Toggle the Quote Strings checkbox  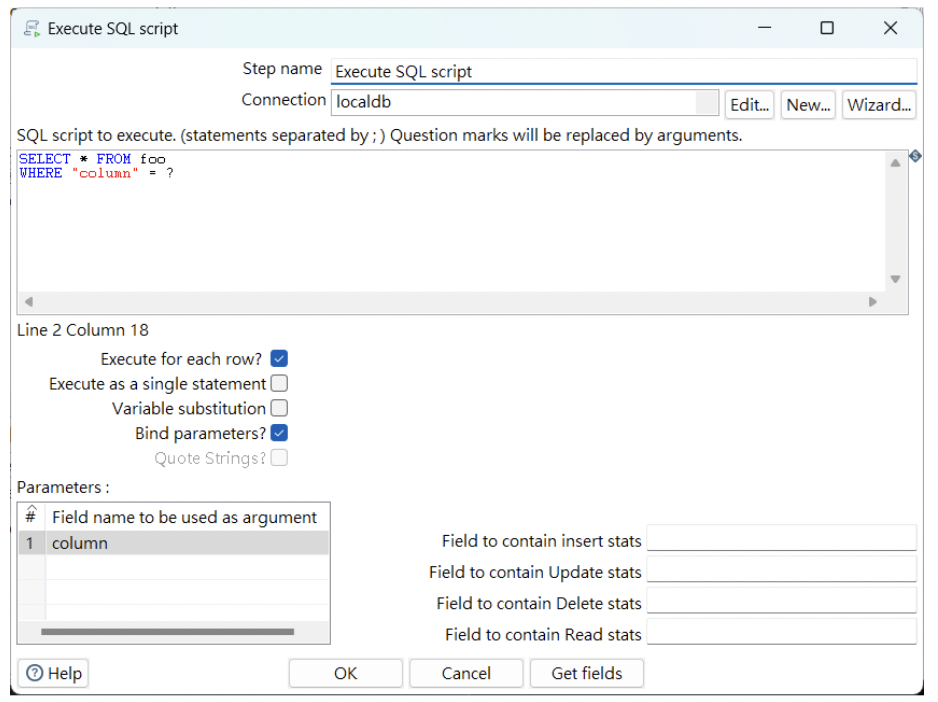point(279,458)
